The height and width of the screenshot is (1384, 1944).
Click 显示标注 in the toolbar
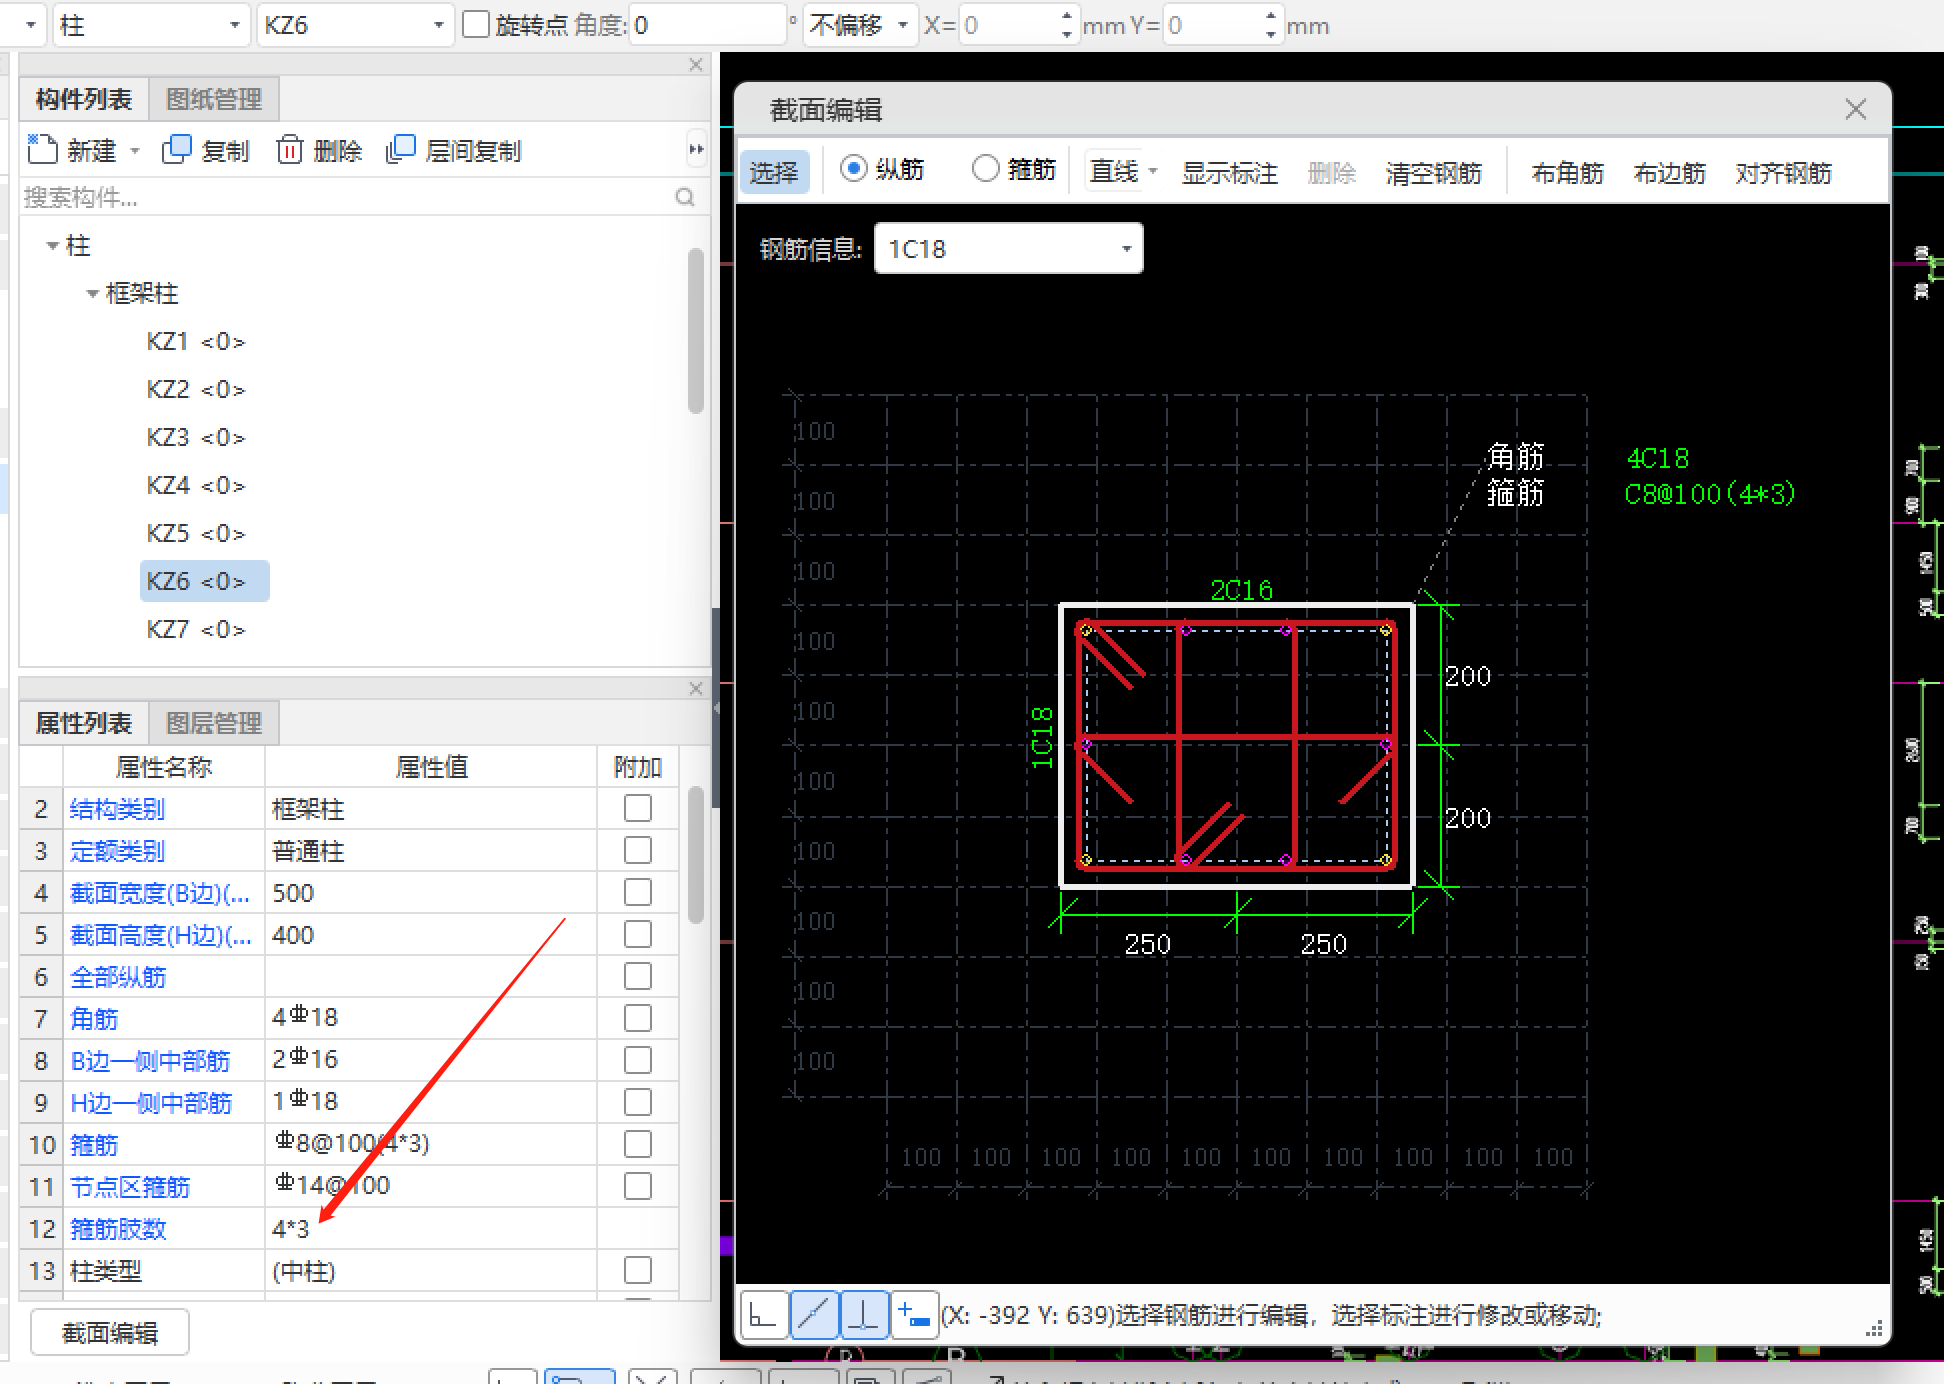click(x=1229, y=173)
